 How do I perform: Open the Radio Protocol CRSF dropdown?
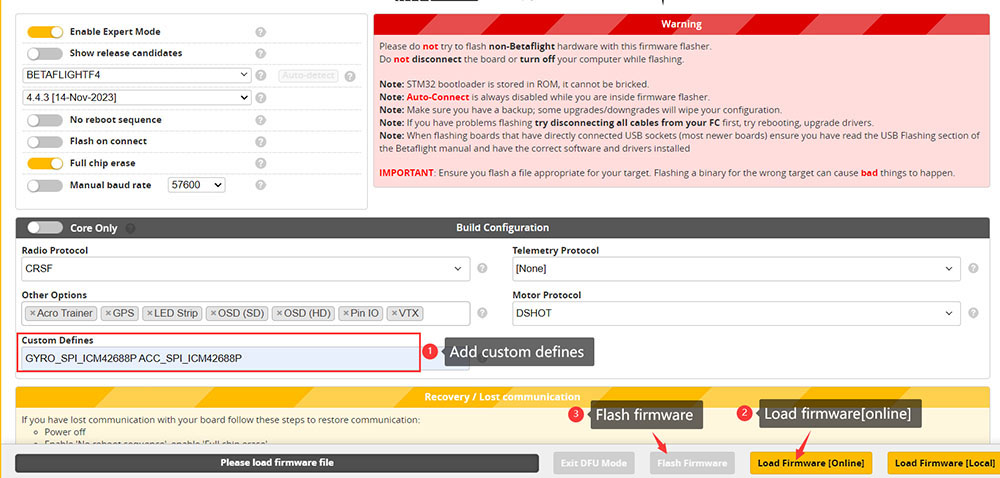click(x=245, y=269)
